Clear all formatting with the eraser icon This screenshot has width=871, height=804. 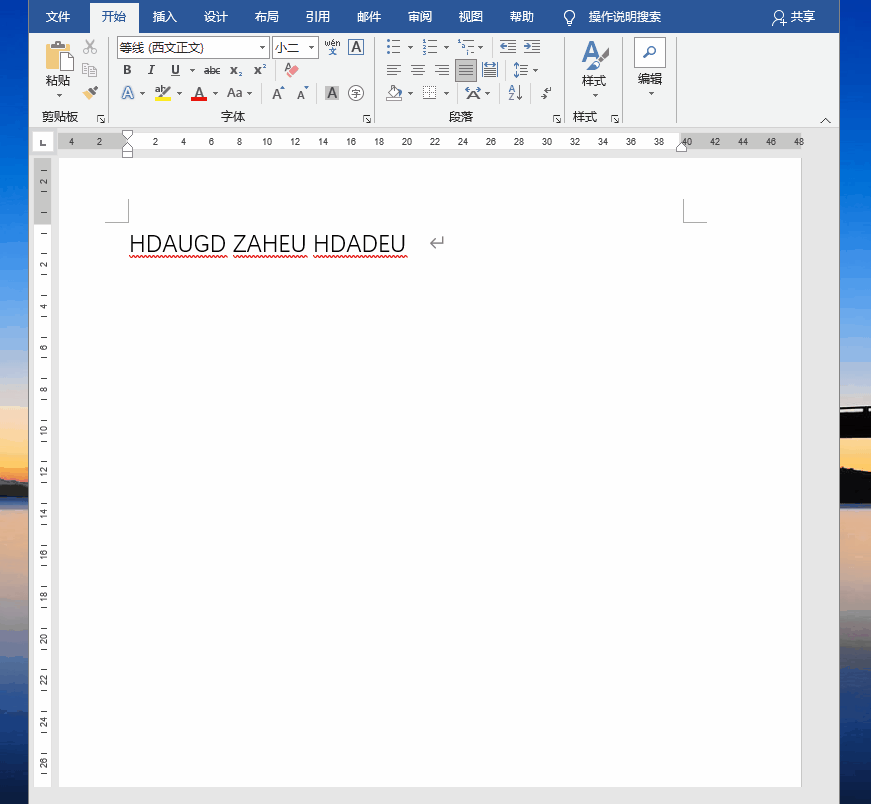point(291,70)
